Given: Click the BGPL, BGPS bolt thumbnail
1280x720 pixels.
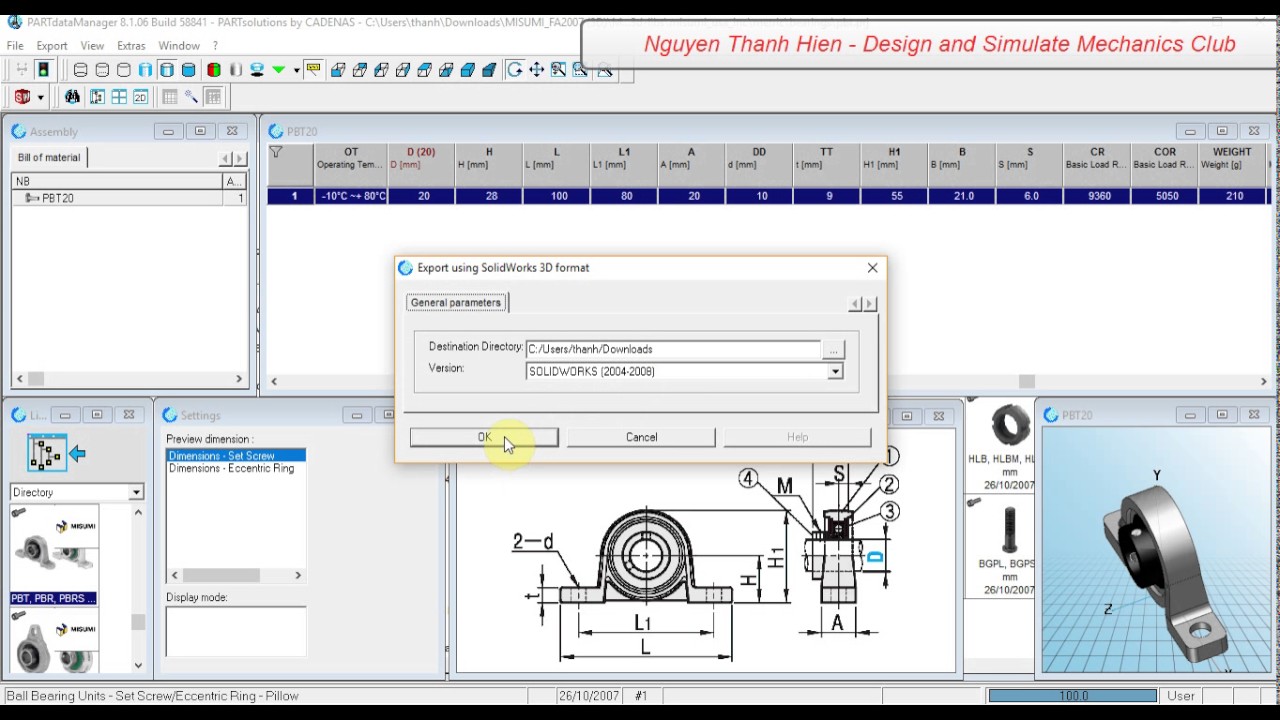Looking at the screenshot, I should pos(1001,545).
